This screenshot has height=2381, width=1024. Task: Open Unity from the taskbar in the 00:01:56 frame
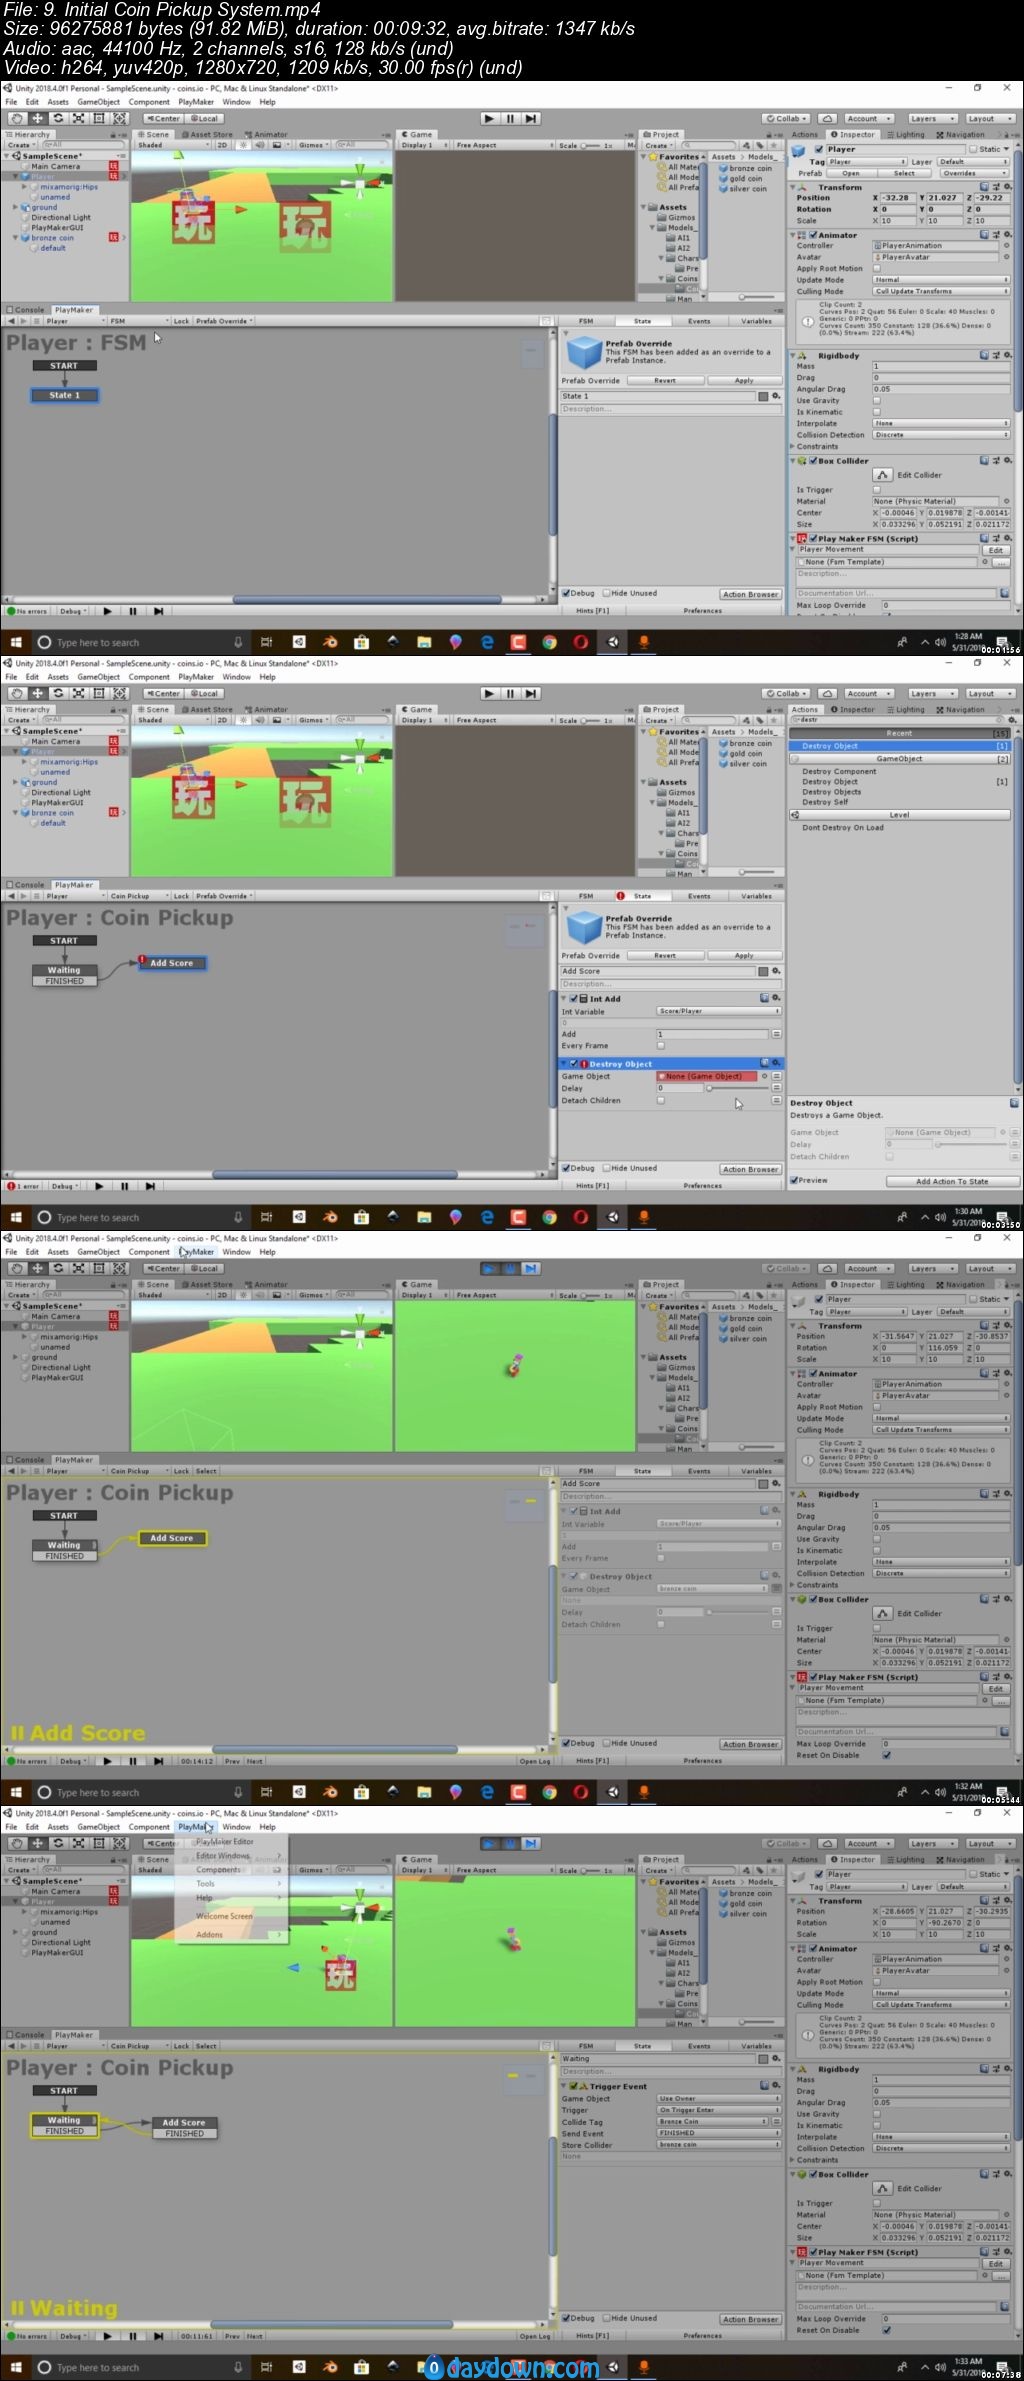coord(612,642)
